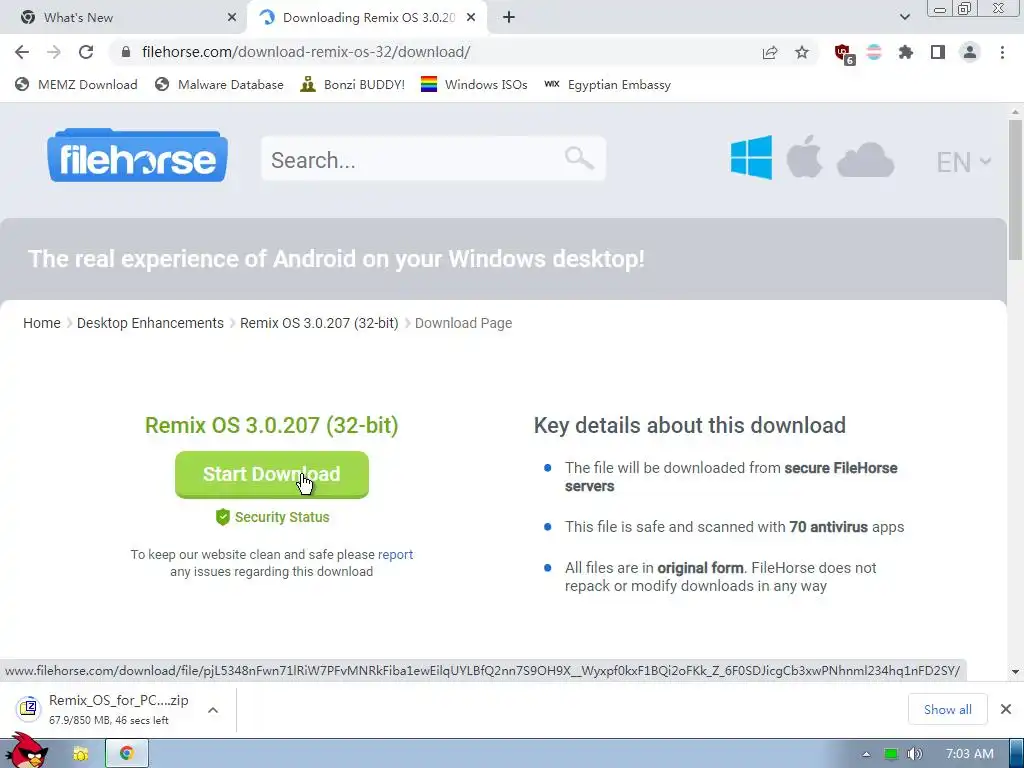This screenshot has width=1024, height=768.
Task: Reload the current page
Action: (86, 52)
